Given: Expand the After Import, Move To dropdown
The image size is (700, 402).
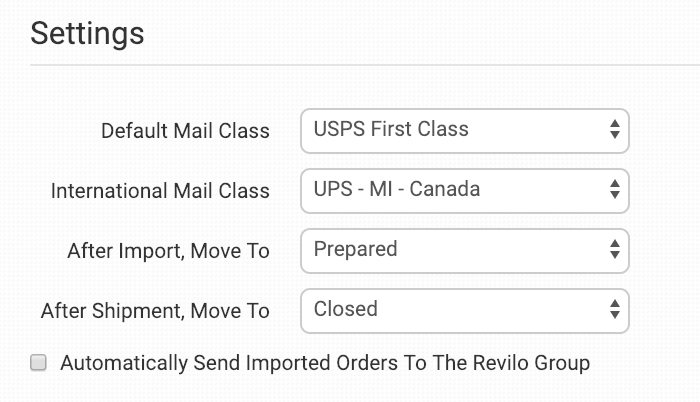Looking at the screenshot, I should point(464,250).
